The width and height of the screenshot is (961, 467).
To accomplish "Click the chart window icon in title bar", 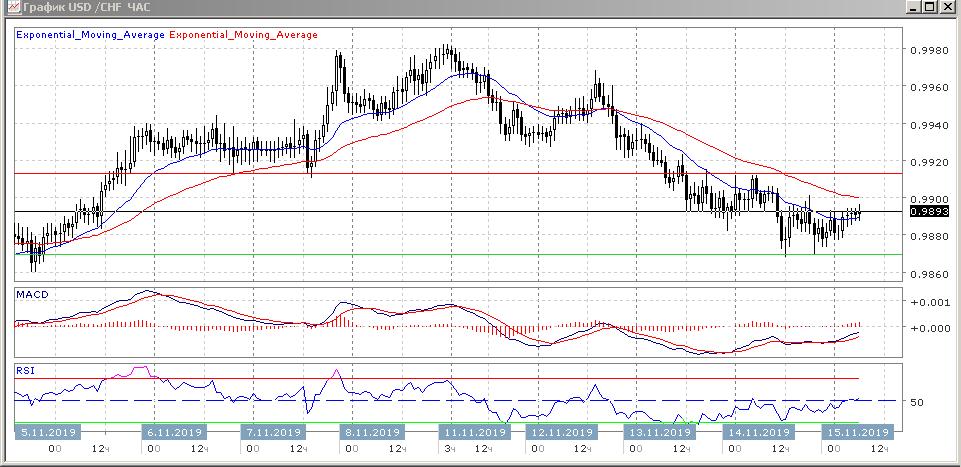I will click(9, 7).
